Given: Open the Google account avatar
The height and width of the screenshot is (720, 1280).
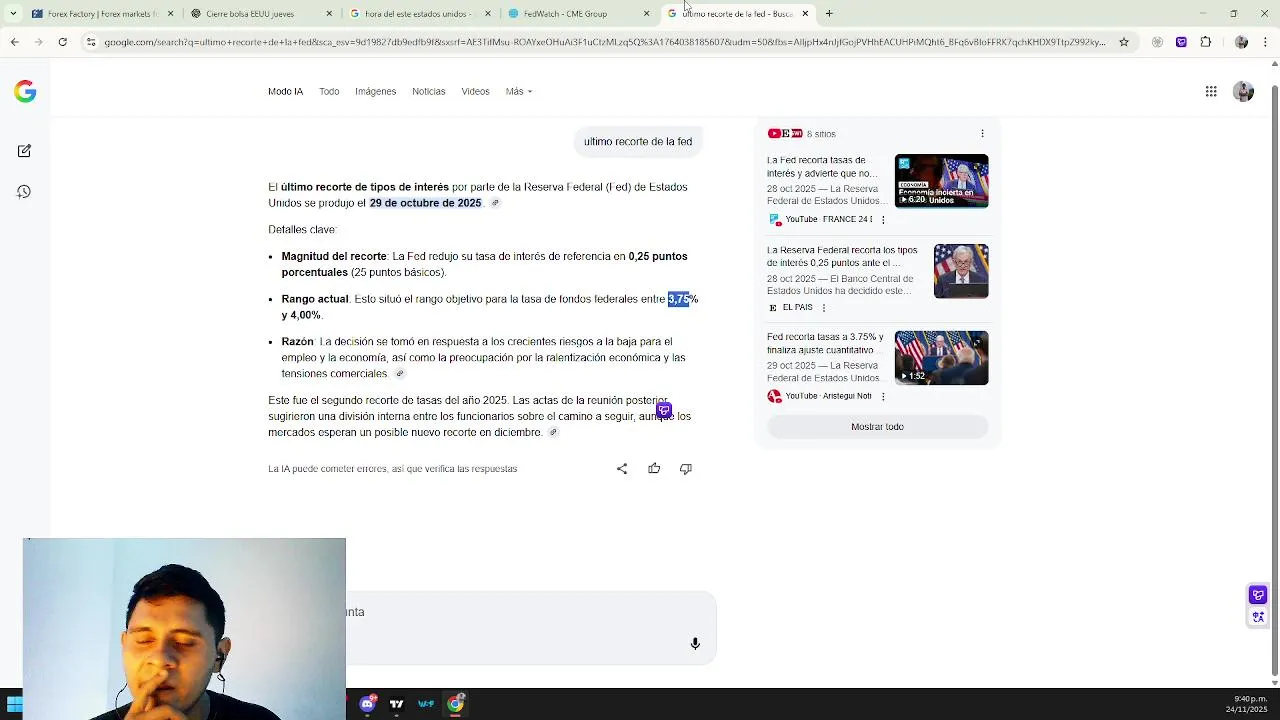Looking at the screenshot, I should tap(1244, 92).
